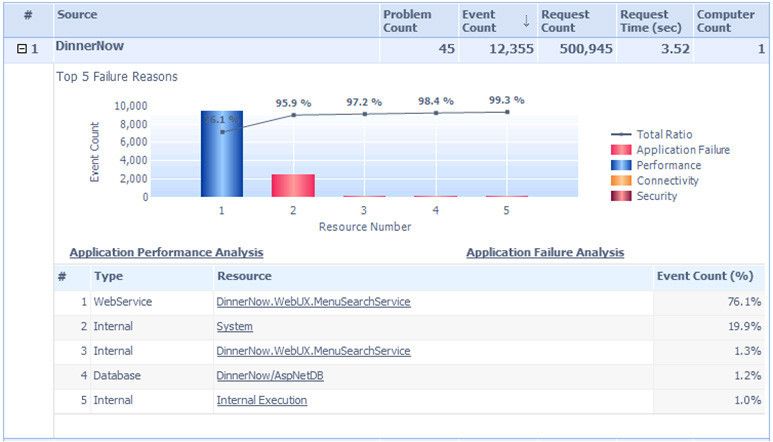The image size is (773, 442).
Task: Click the 99.3 % data point label
Action: tap(506, 100)
